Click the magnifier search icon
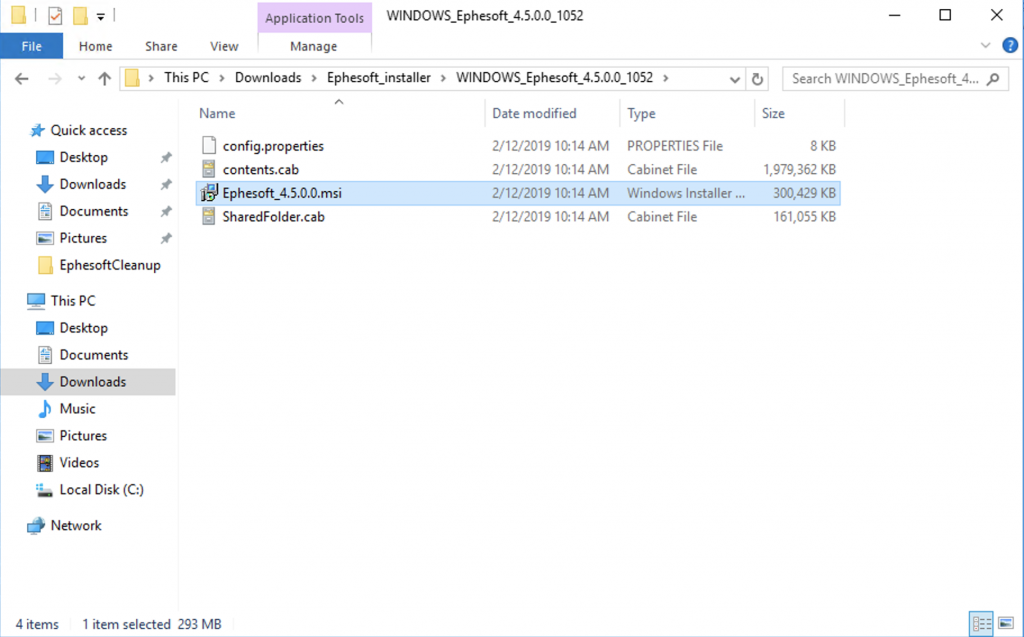 [x=993, y=79]
